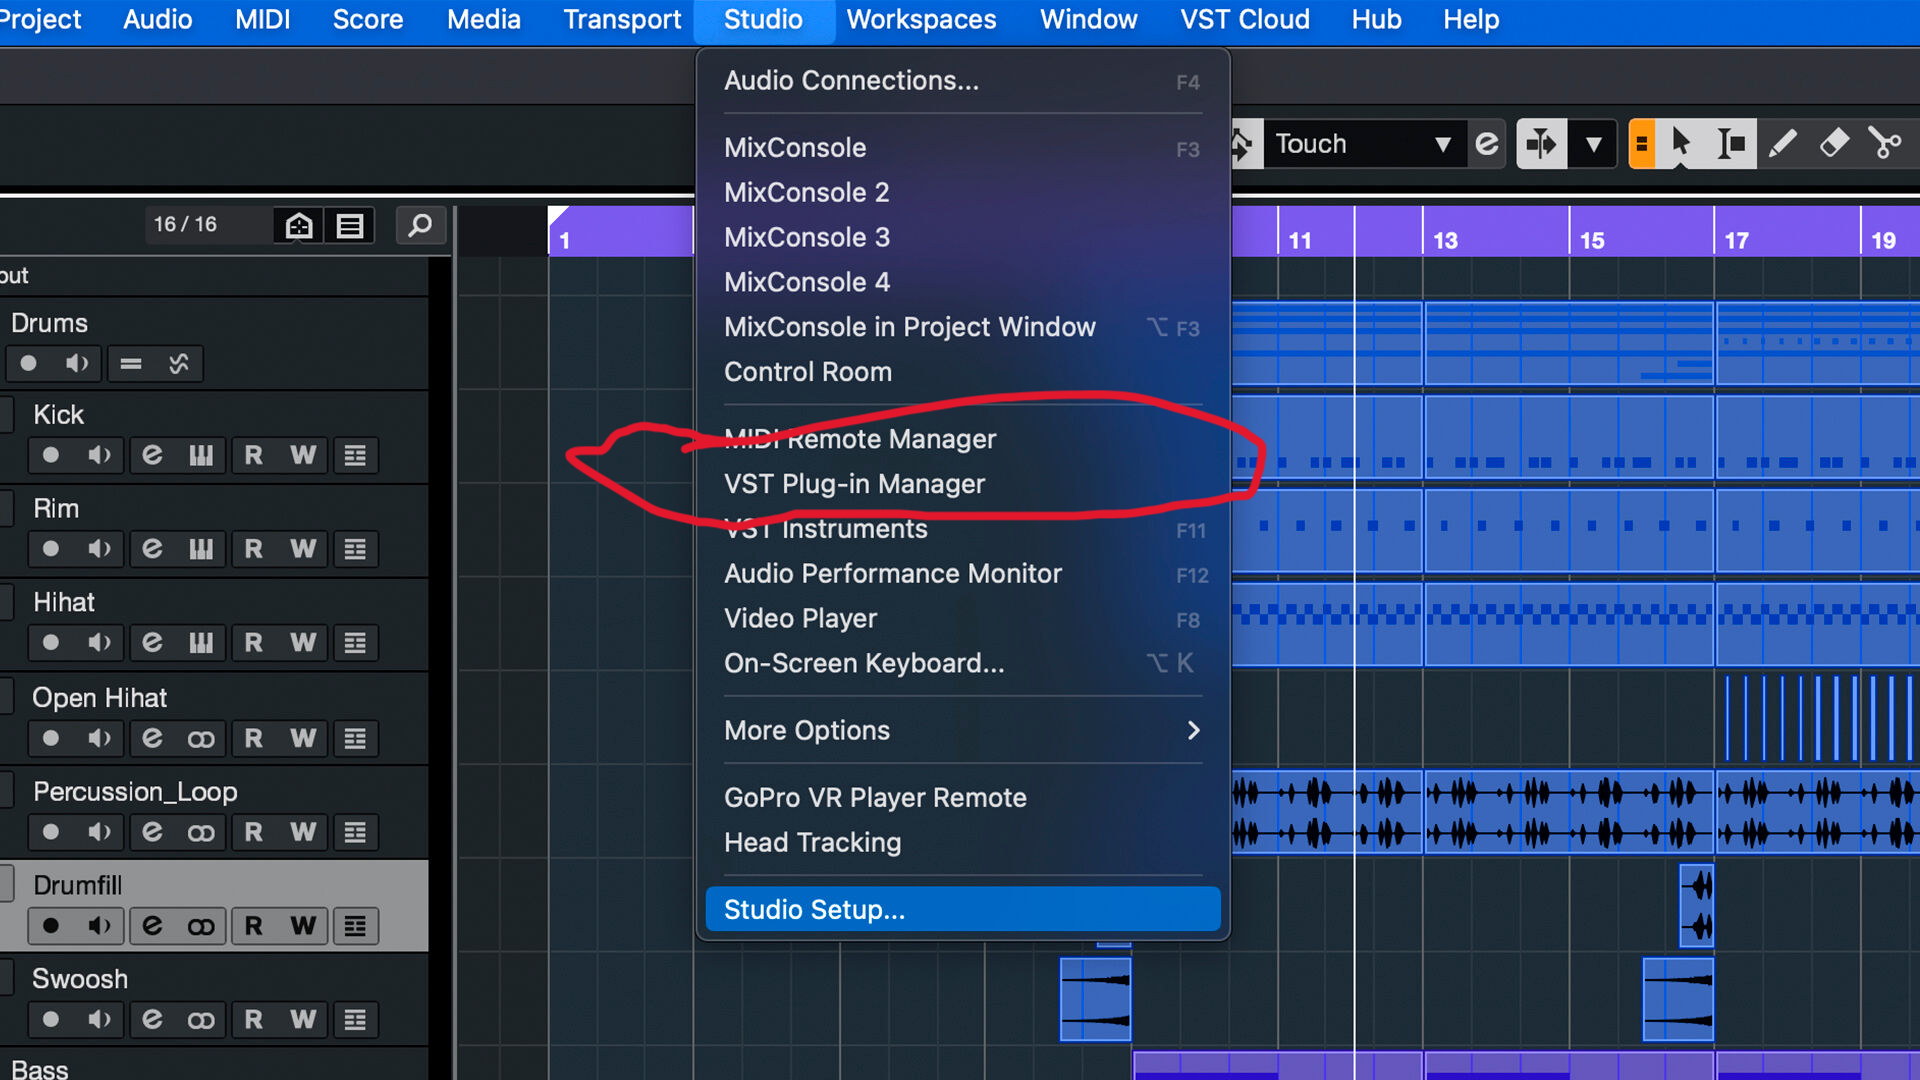Open MixConsole from the Studio menu
Image resolution: width=1920 pixels, height=1080 pixels.
coord(963,148)
